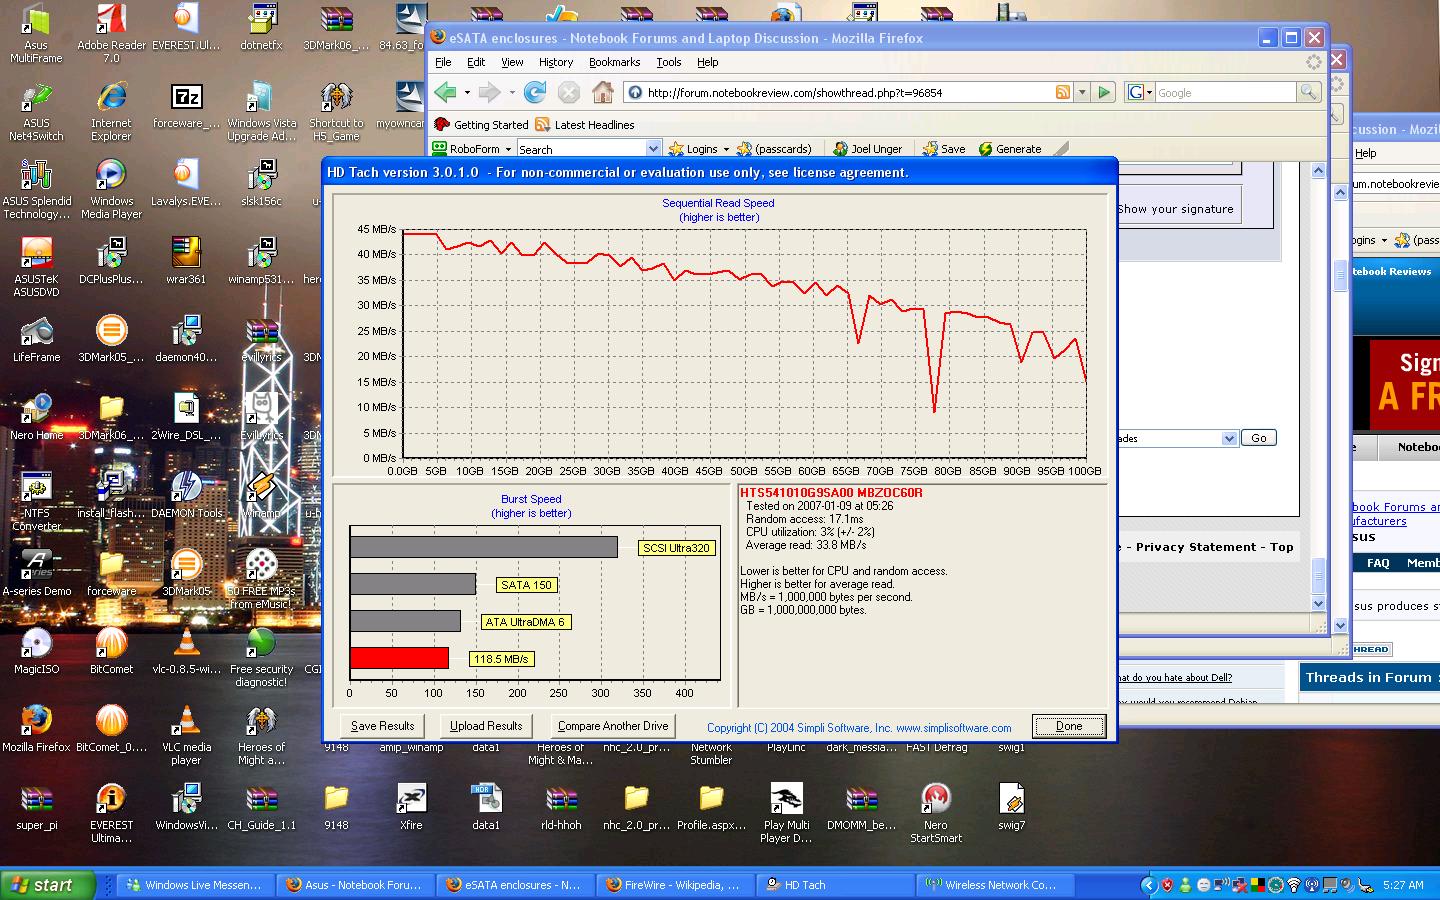Open the Firefox Bookmarks menu
Viewport: 1440px width, 900px height.
pyautogui.click(x=614, y=62)
